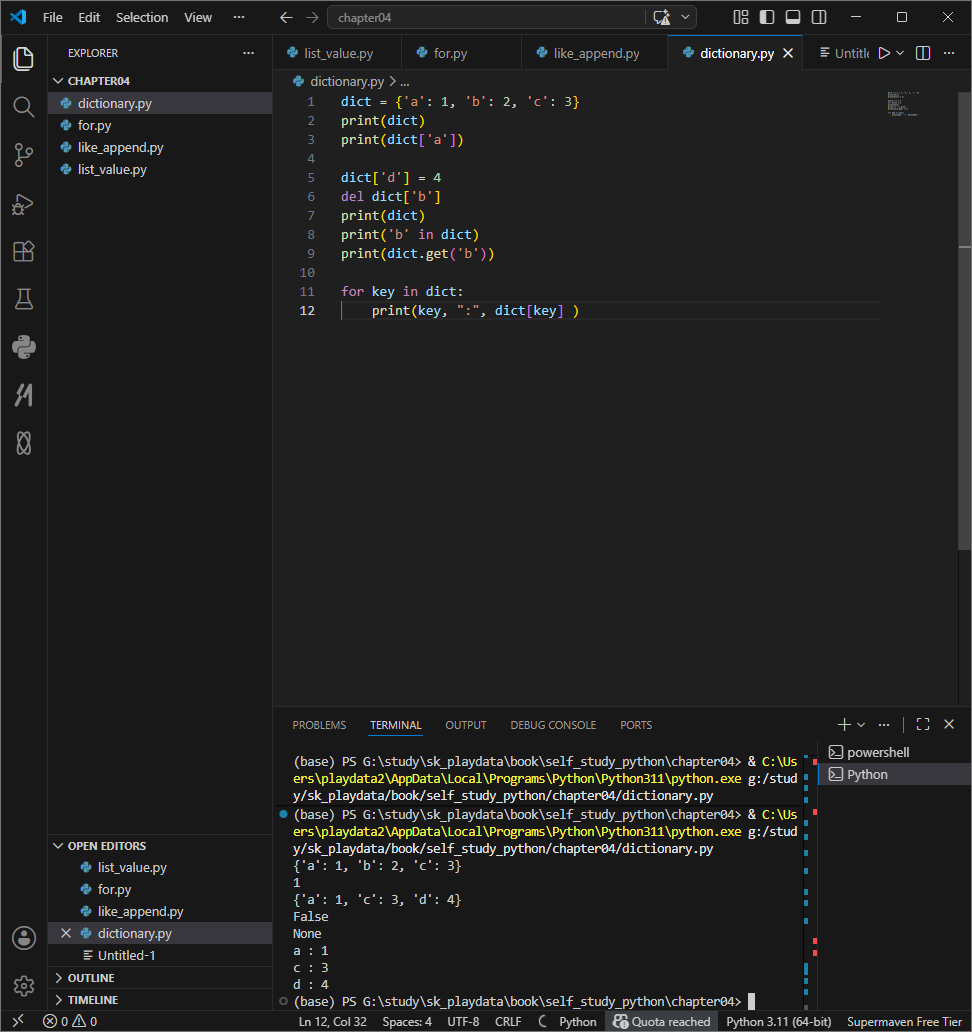Open the Explorer view in activity bar
The width and height of the screenshot is (972, 1032).
[24, 59]
